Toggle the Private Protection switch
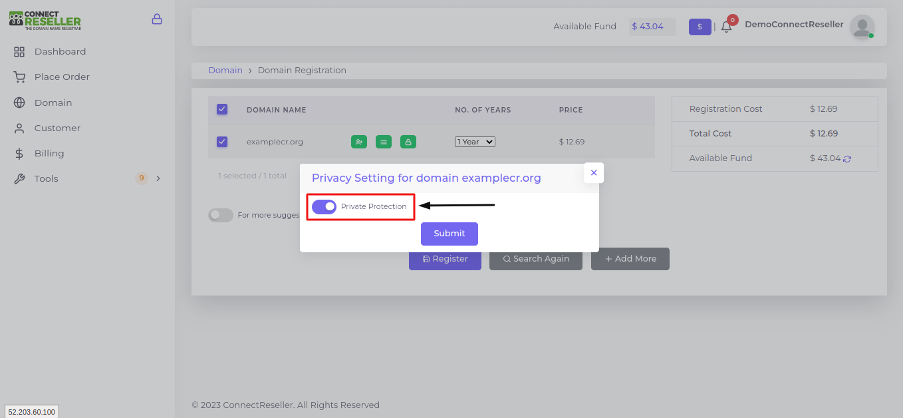This screenshot has height=418, width=904. coord(324,206)
